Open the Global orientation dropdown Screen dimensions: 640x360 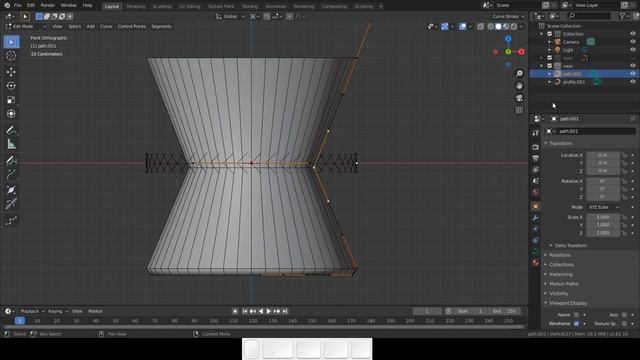click(230, 17)
